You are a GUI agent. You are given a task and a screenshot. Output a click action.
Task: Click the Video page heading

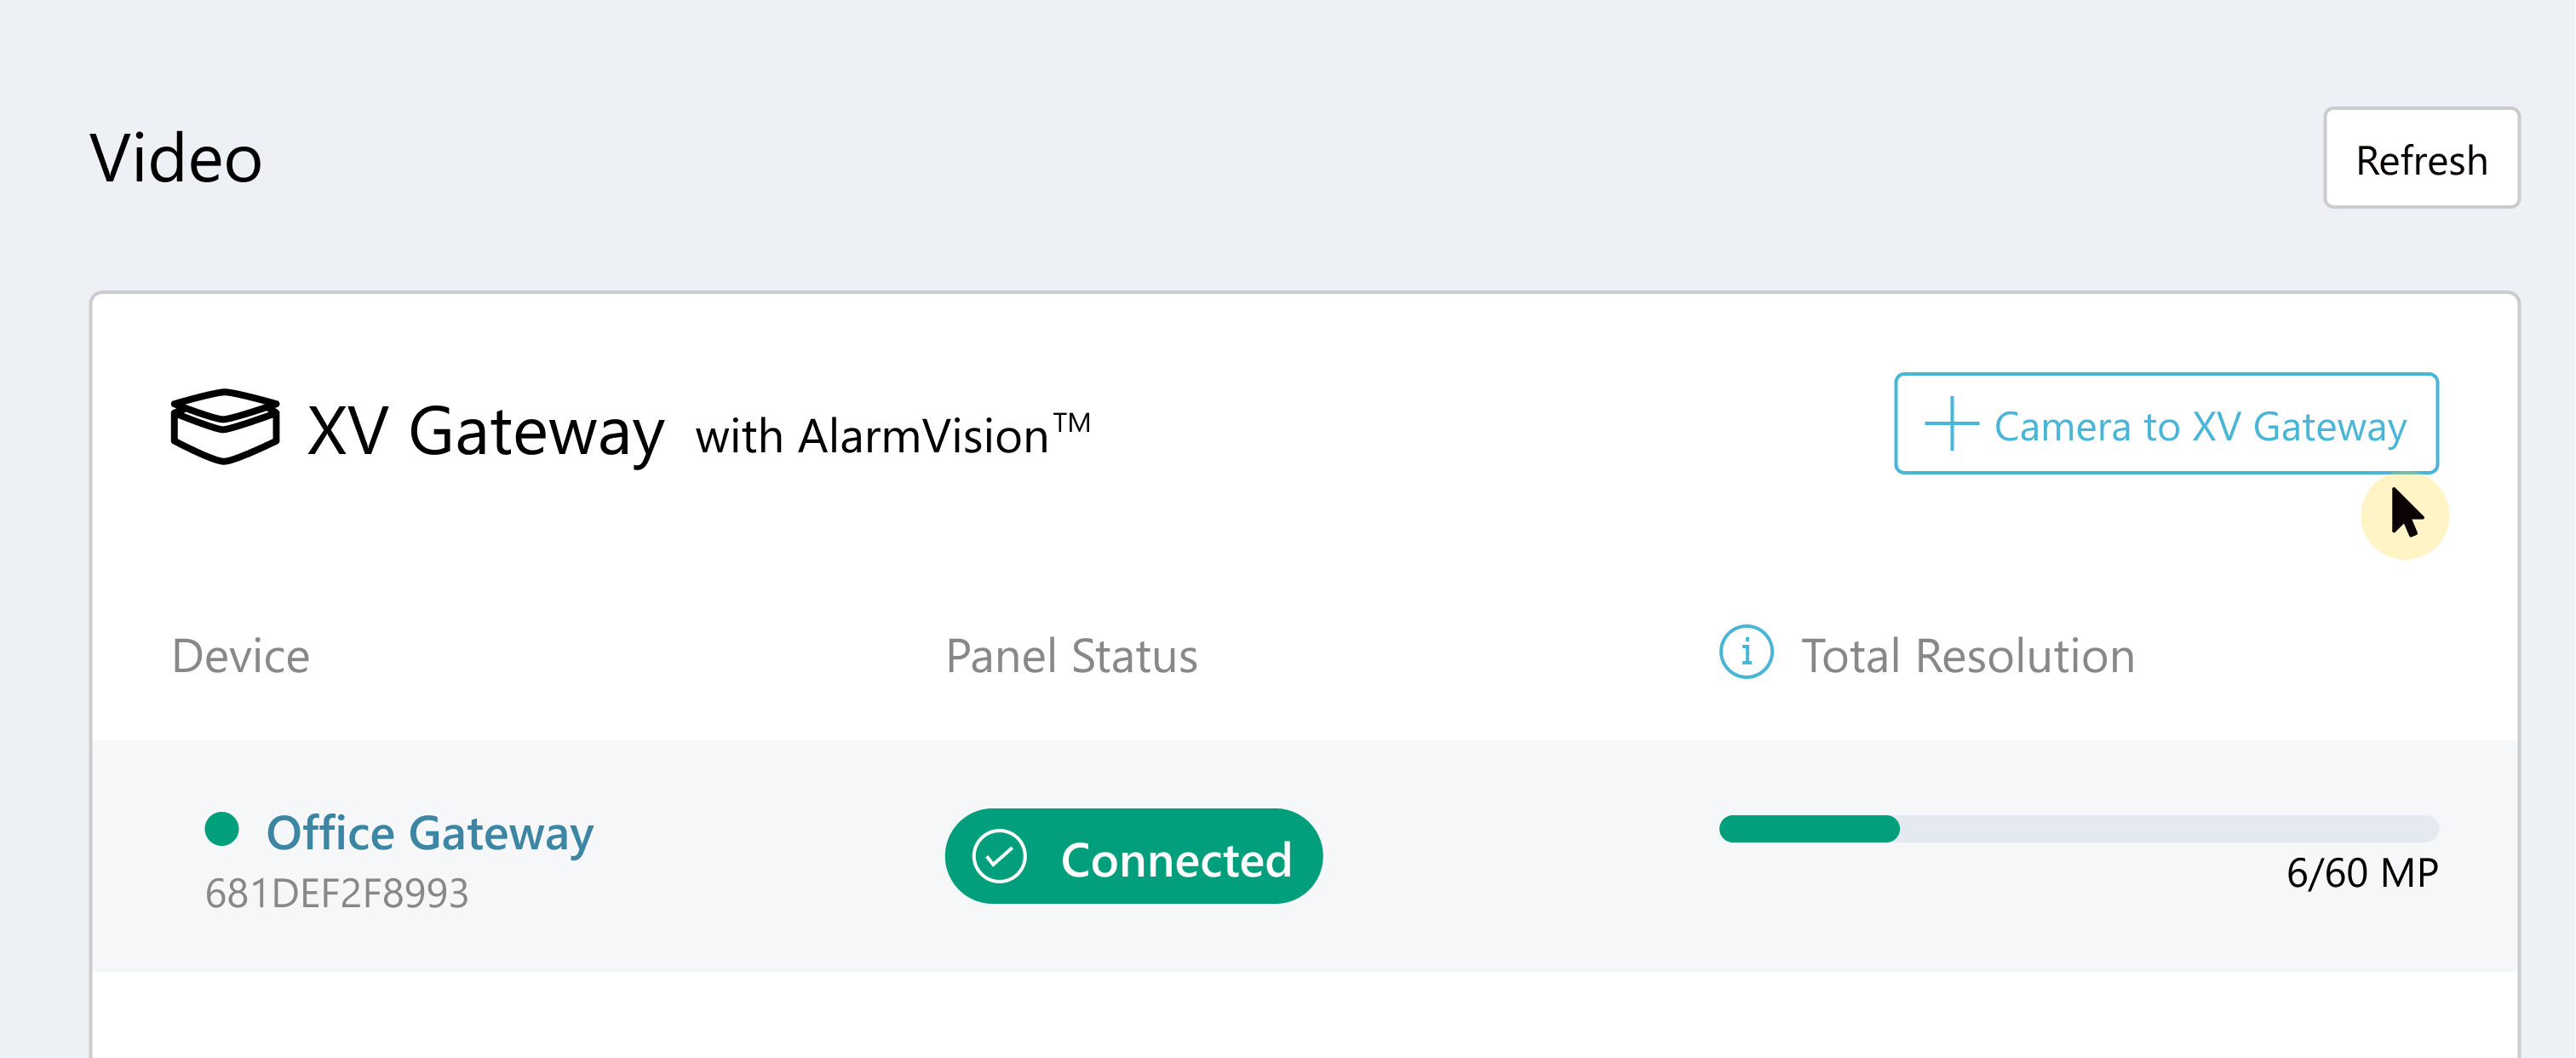tap(176, 158)
